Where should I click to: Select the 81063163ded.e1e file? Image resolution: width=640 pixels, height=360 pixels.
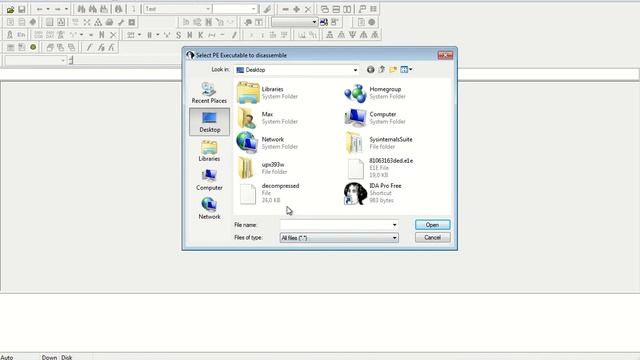[379, 168]
